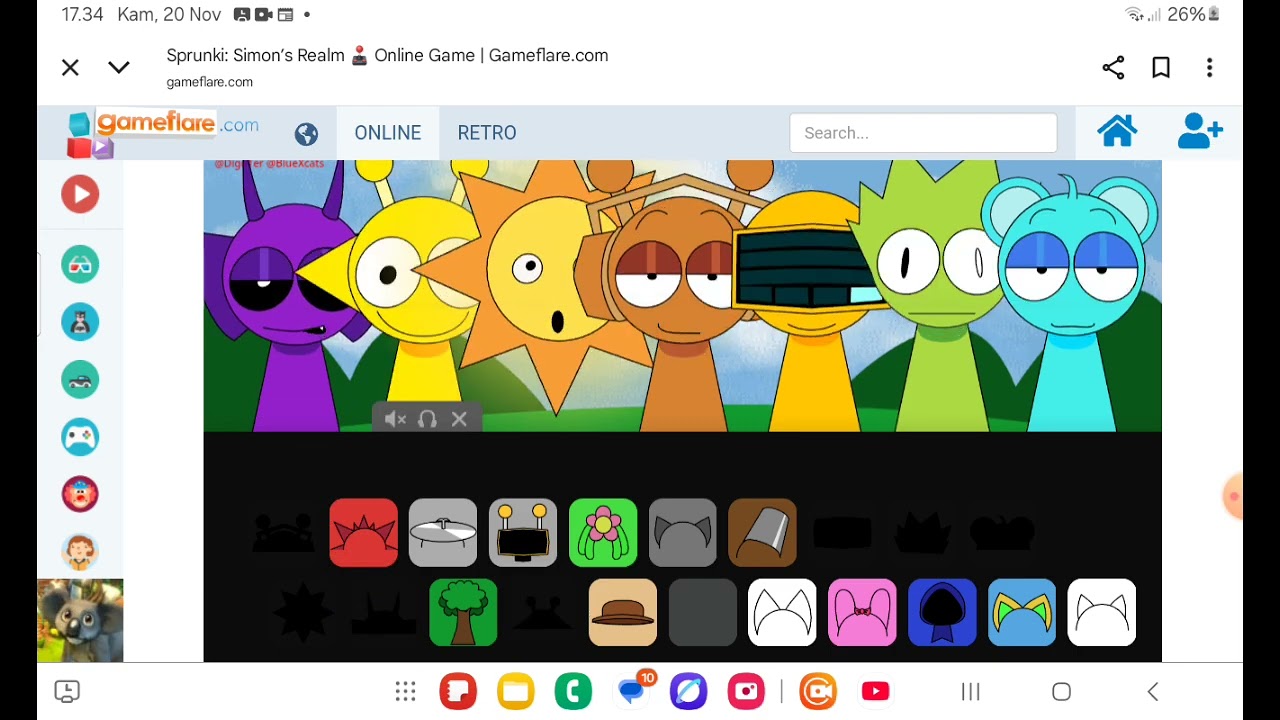Open the recent apps navigation button
Viewport: 1280px width, 720px height.
click(970, 691)
